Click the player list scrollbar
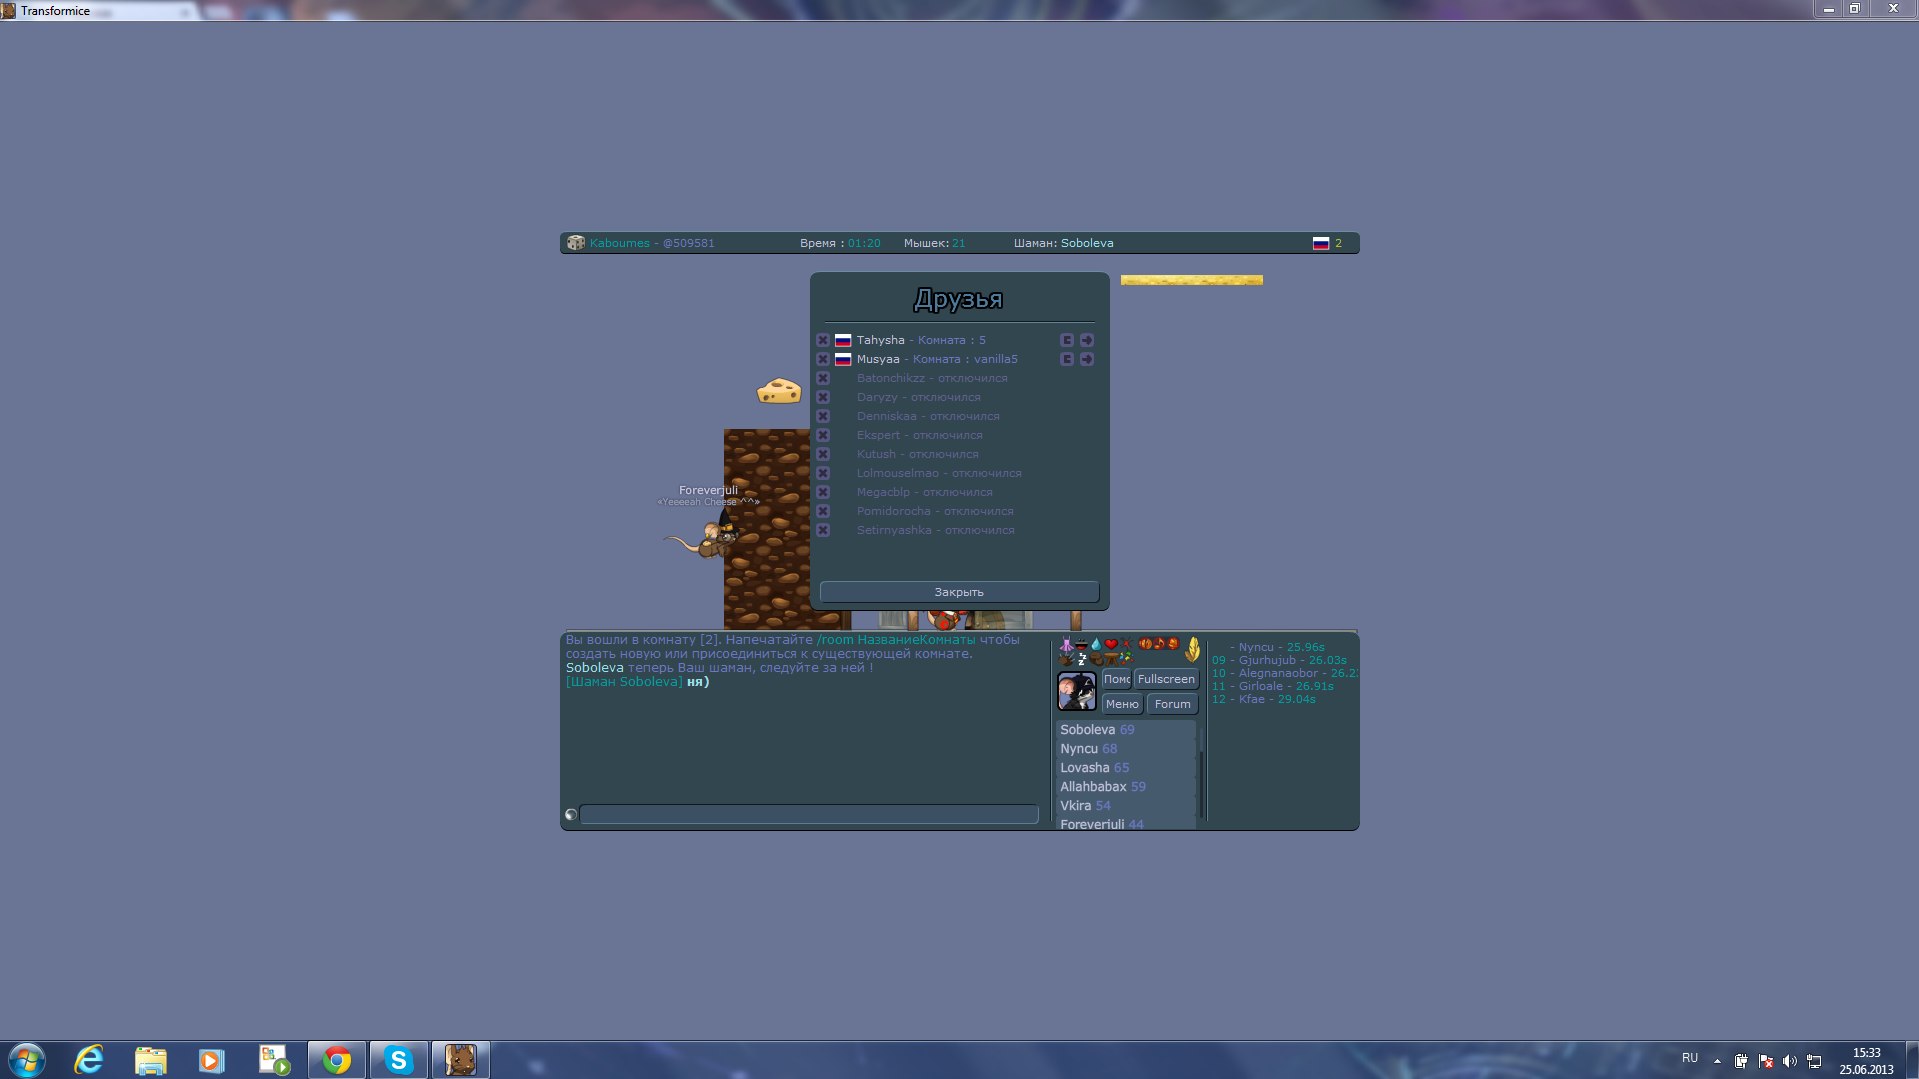 (x=1200, y=772)
